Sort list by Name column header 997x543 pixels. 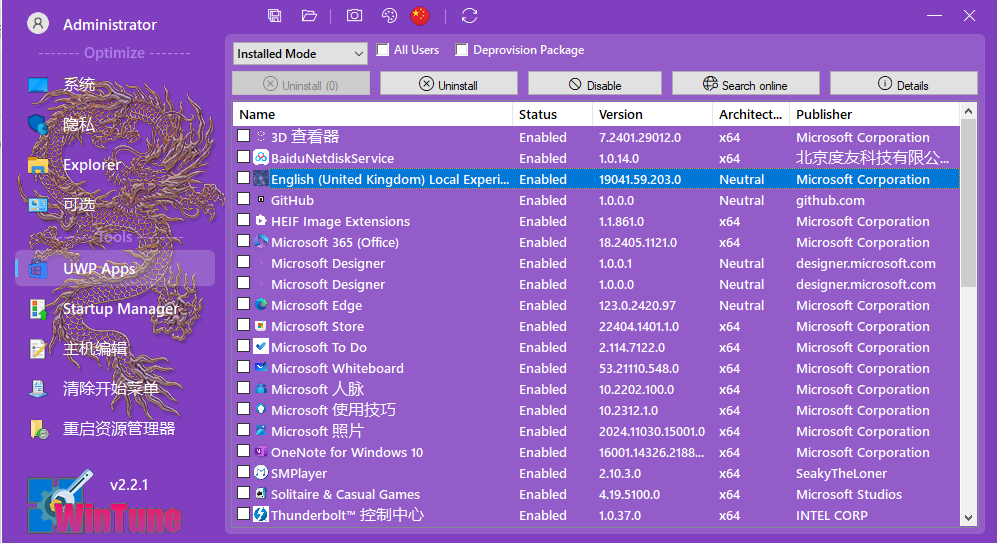click(373, 114)
